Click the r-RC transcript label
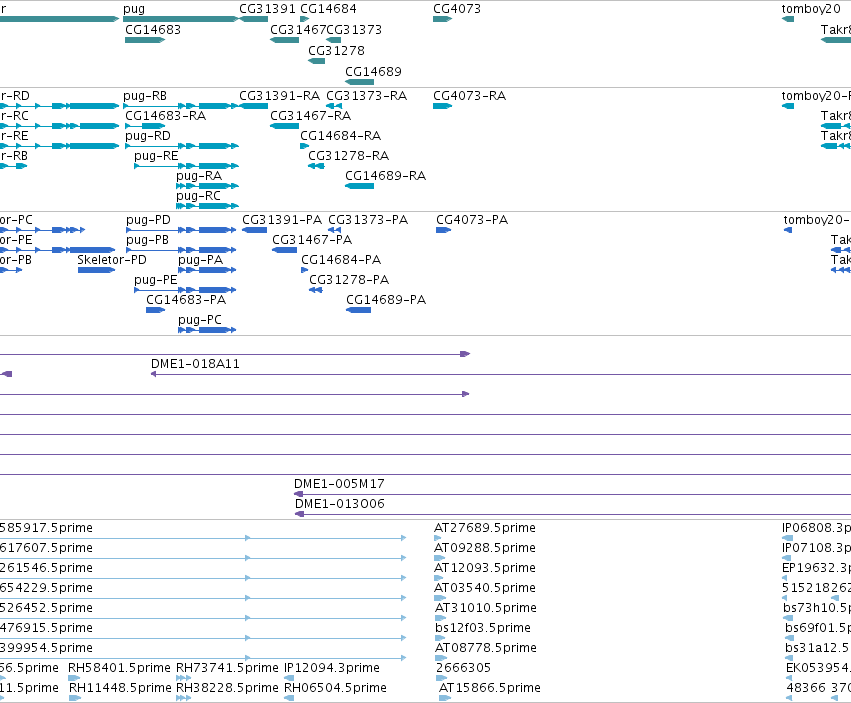 pos(14,116)
